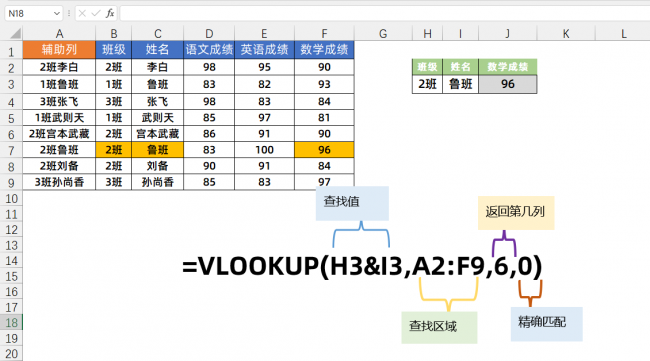
Task: Click the Cancel (X) formula bar icon
Action: (82, 14)
